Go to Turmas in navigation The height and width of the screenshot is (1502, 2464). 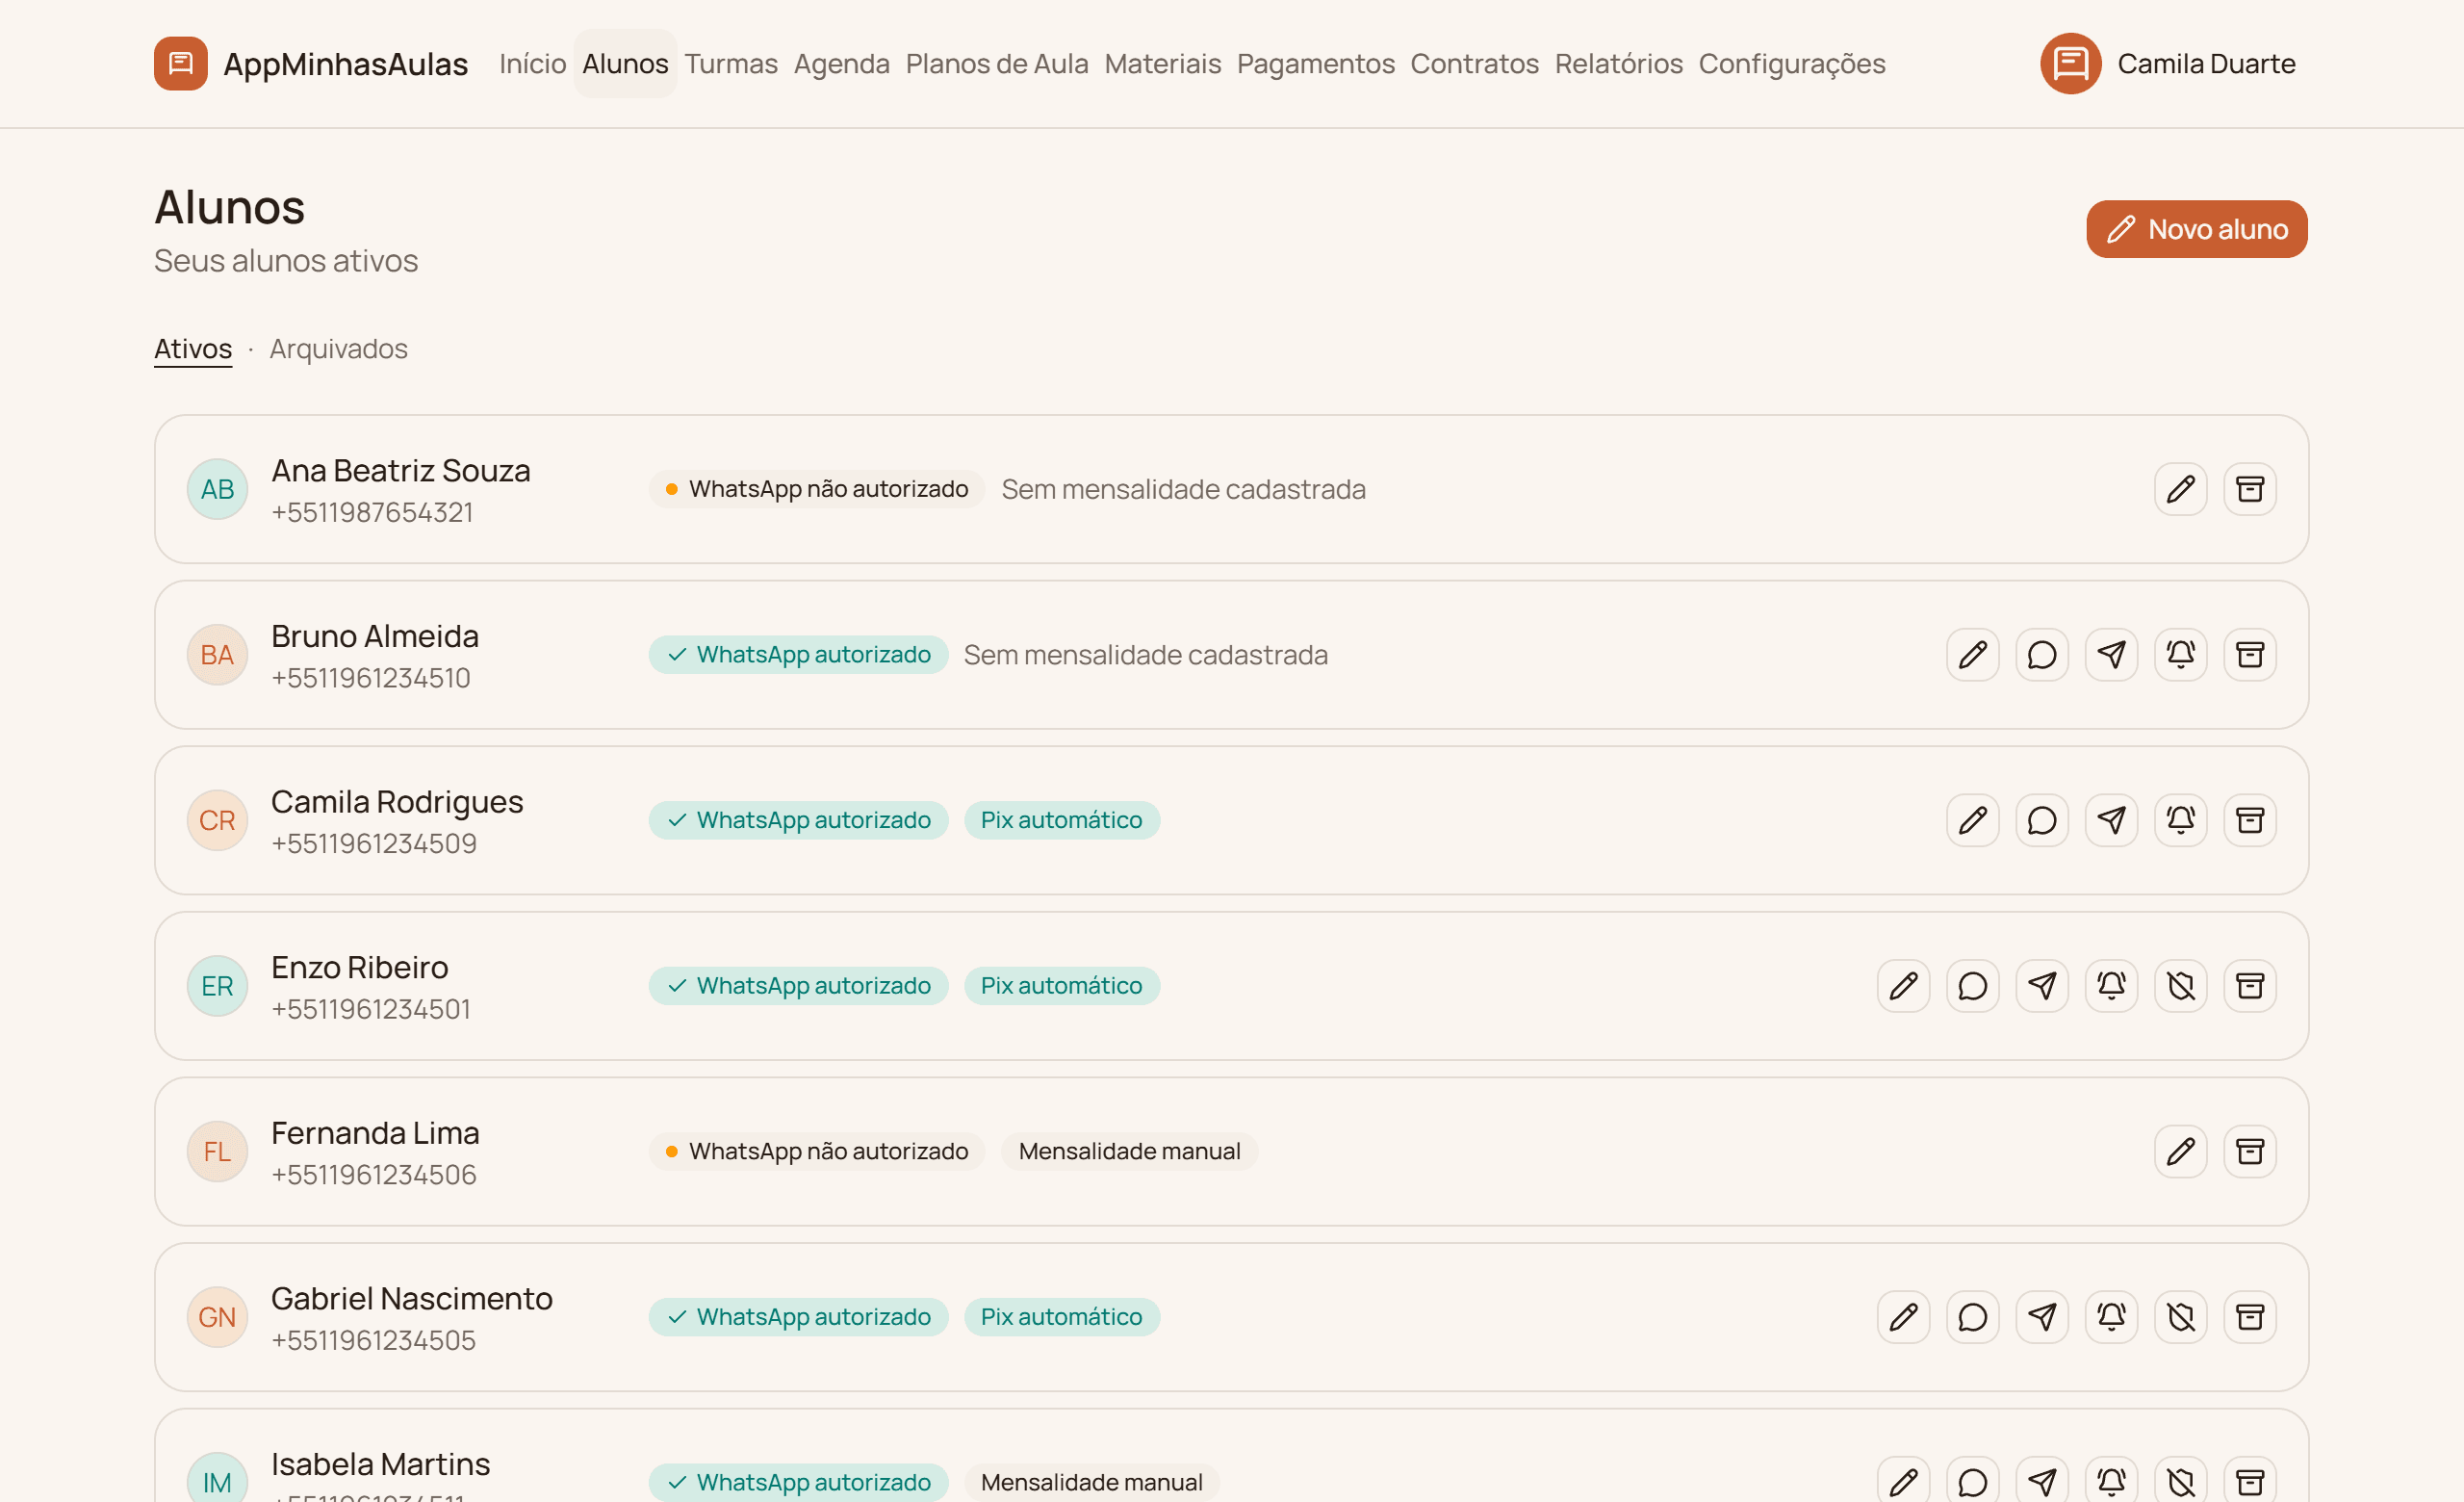(x=731, y=64)
